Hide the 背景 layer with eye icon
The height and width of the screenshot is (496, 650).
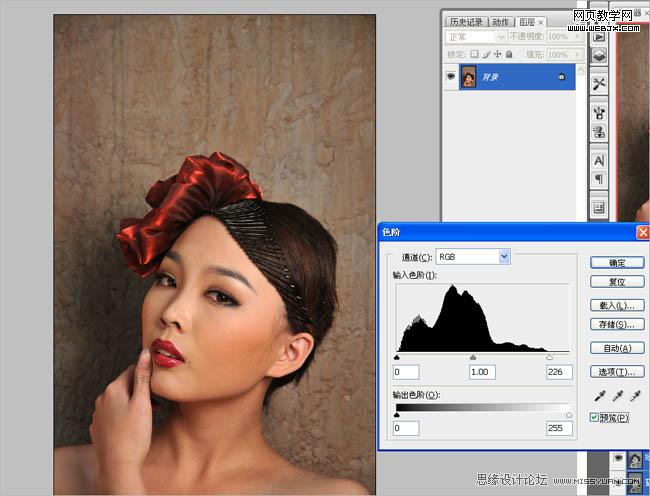[451, 76]
